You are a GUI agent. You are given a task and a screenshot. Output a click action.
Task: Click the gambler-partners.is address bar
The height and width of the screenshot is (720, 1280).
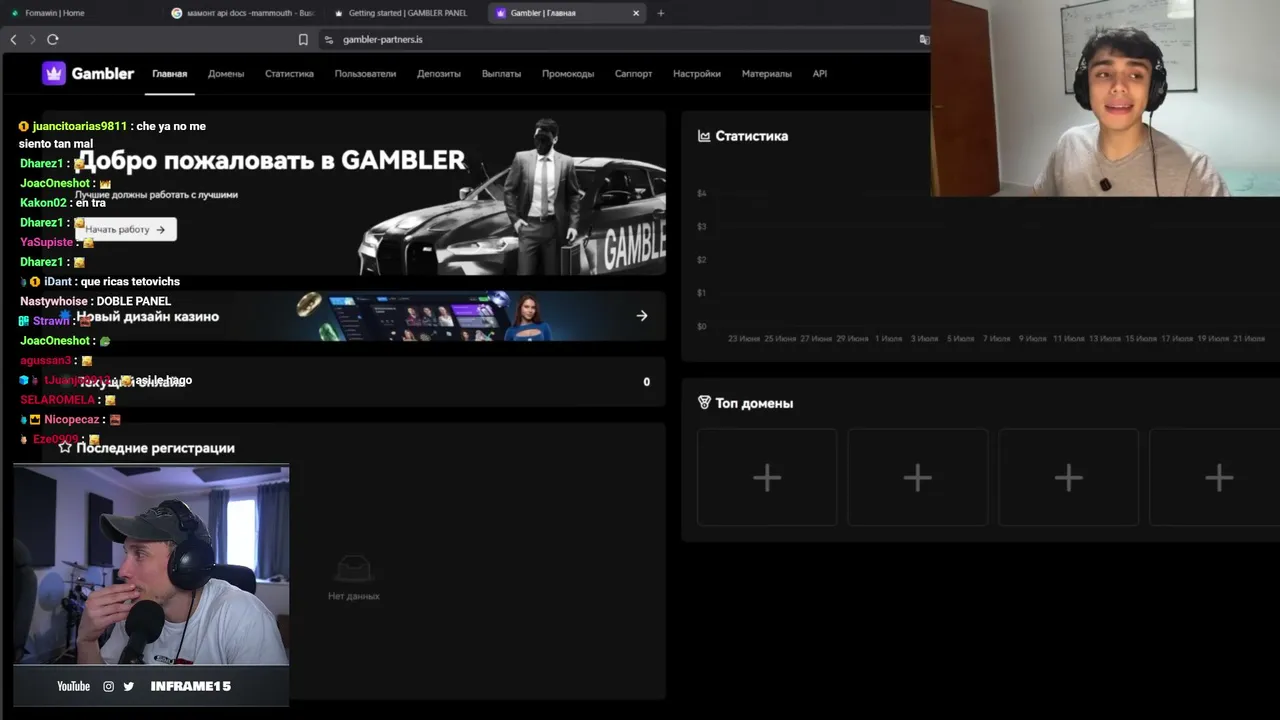coord(620,39)
